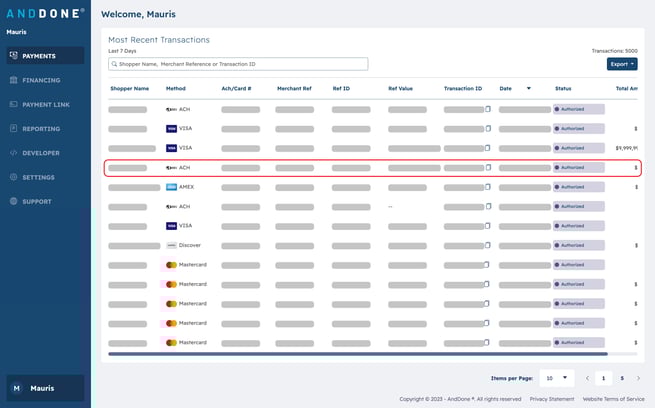The image size is (655, 408).
Task: Click the Payment Link envelope icon
Action: pos(13,104)
